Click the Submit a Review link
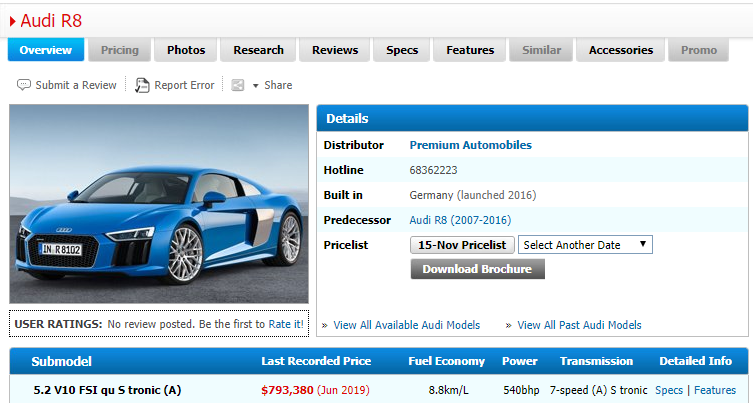The height and width of the screenshot is (403, 753). pyautogui.click(x=76, y=85)
